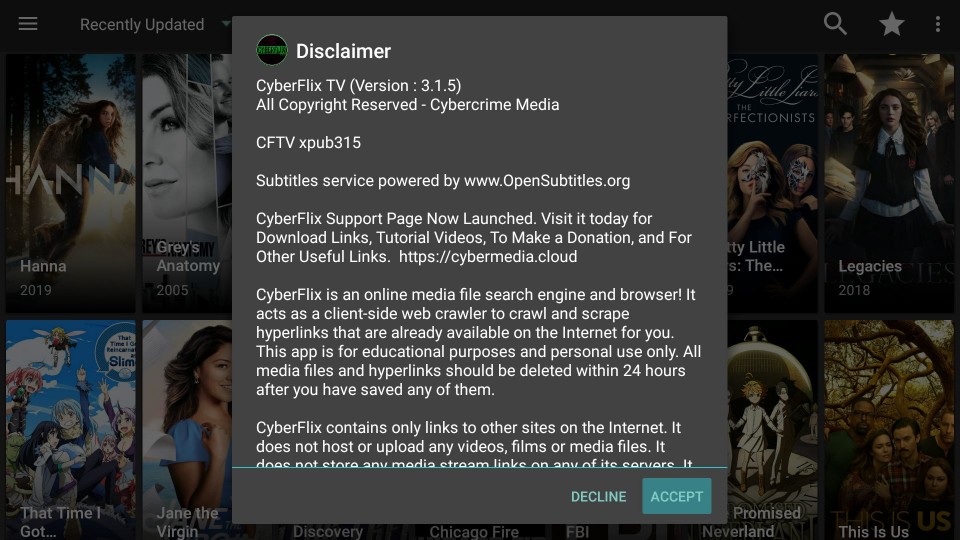Accept the disclaimer
This screenshot has height=540, width=960.
click(677, 497)
